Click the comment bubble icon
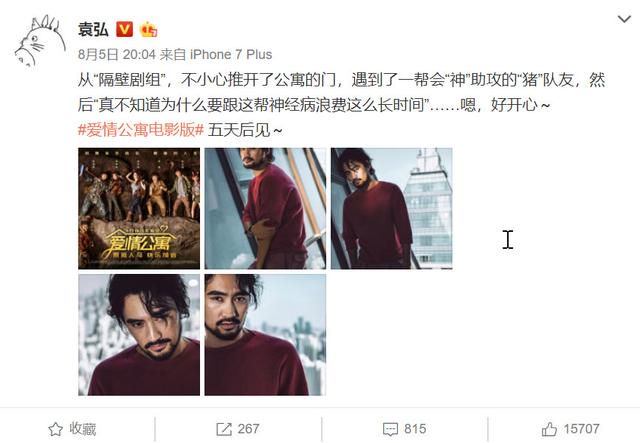The height and width of the screenshot is (443, 640). coord(390,430)
